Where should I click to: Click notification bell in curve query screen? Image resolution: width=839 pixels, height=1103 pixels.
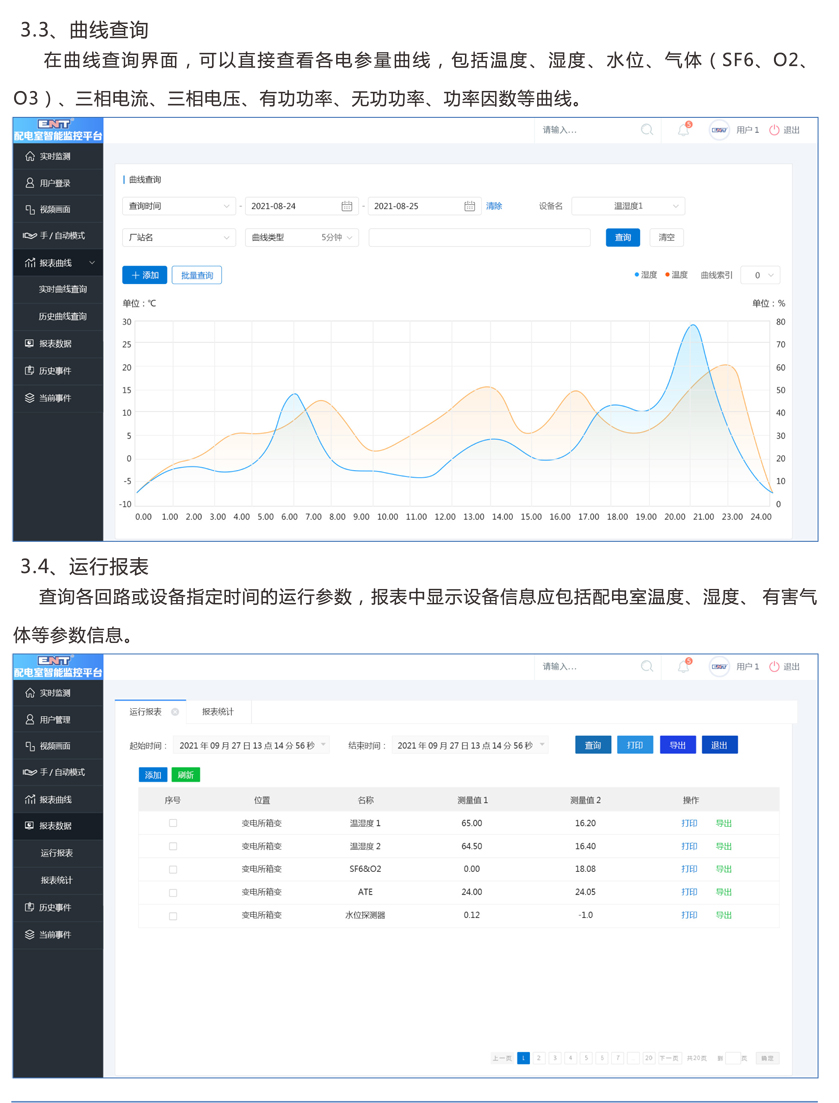[x=684, y=130]
